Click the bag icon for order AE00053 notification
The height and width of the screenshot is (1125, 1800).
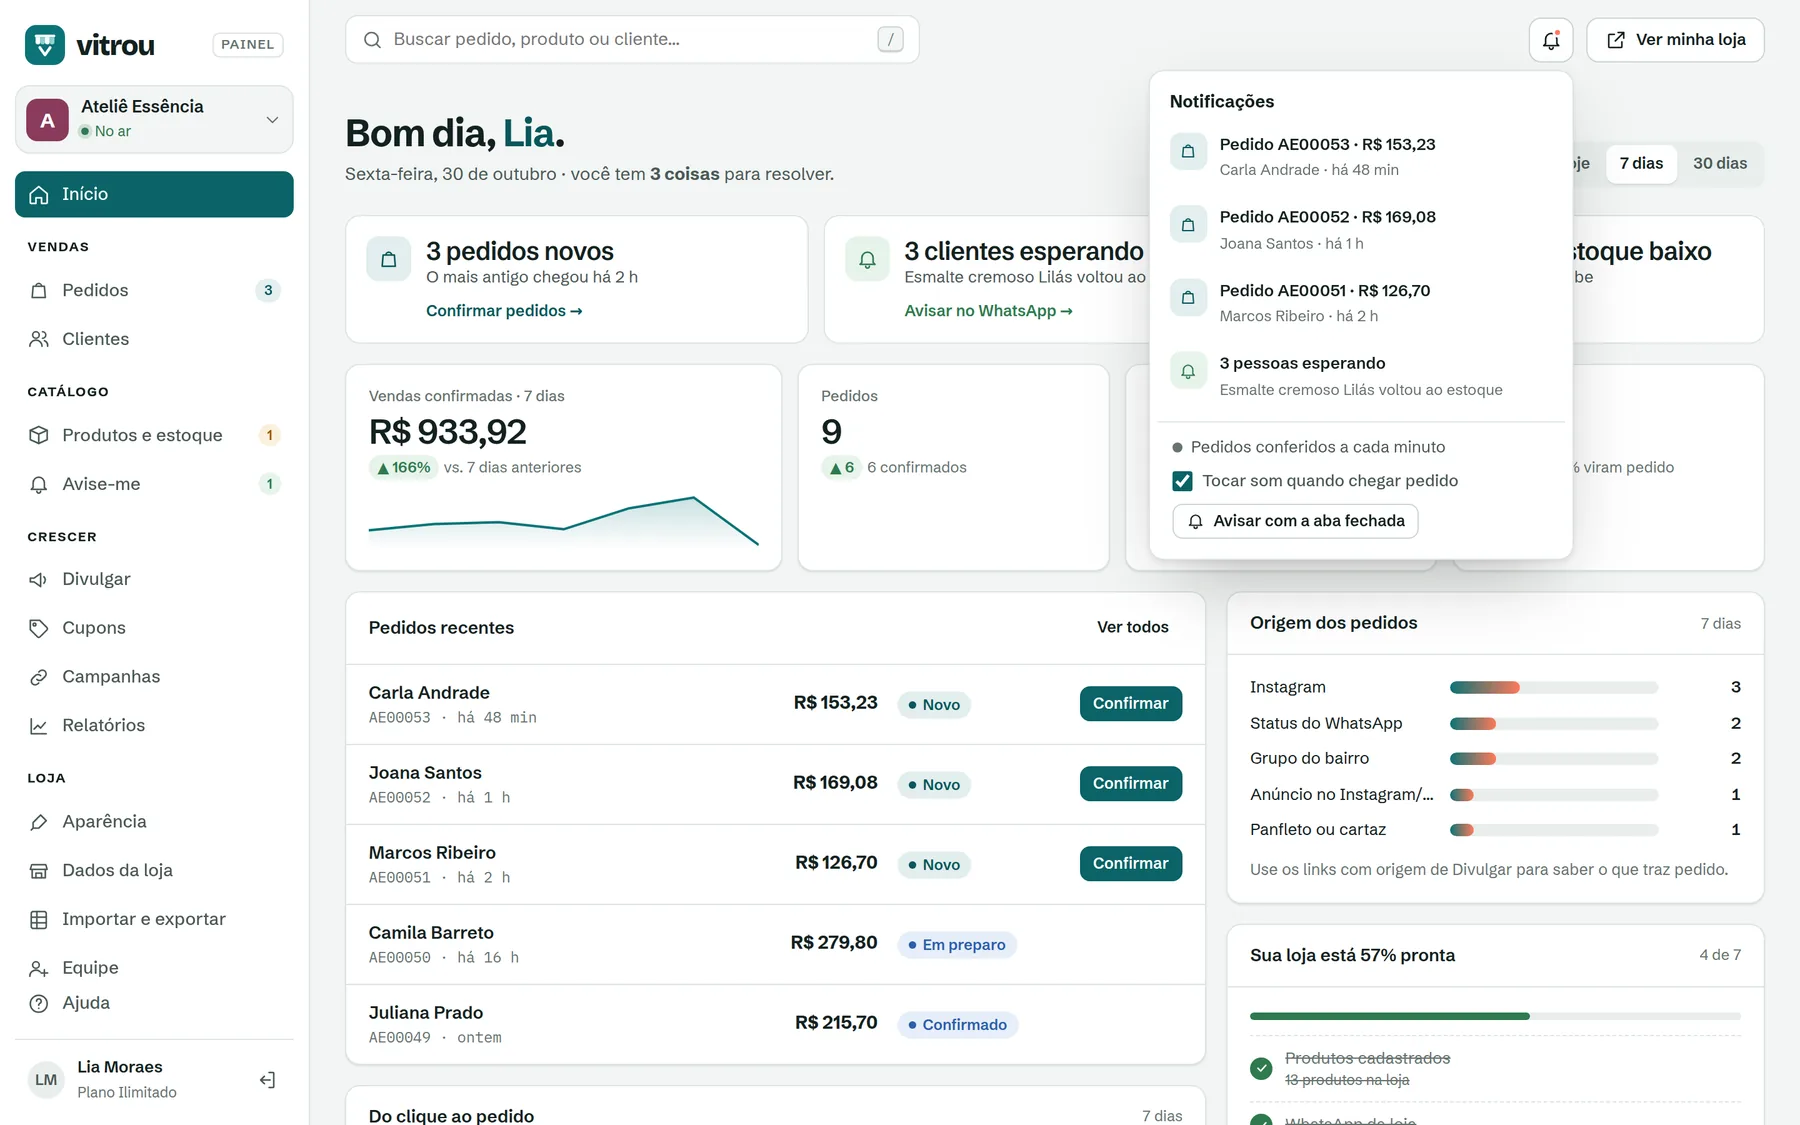point(1188,152)
